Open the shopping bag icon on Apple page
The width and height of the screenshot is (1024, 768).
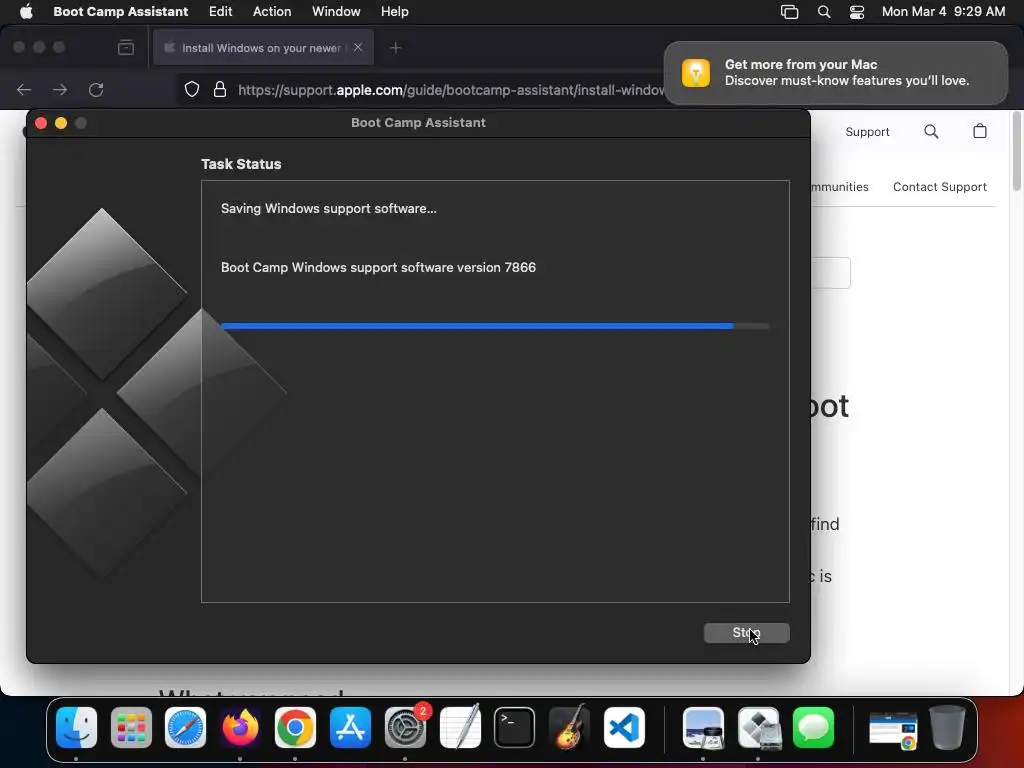point(980,131)
